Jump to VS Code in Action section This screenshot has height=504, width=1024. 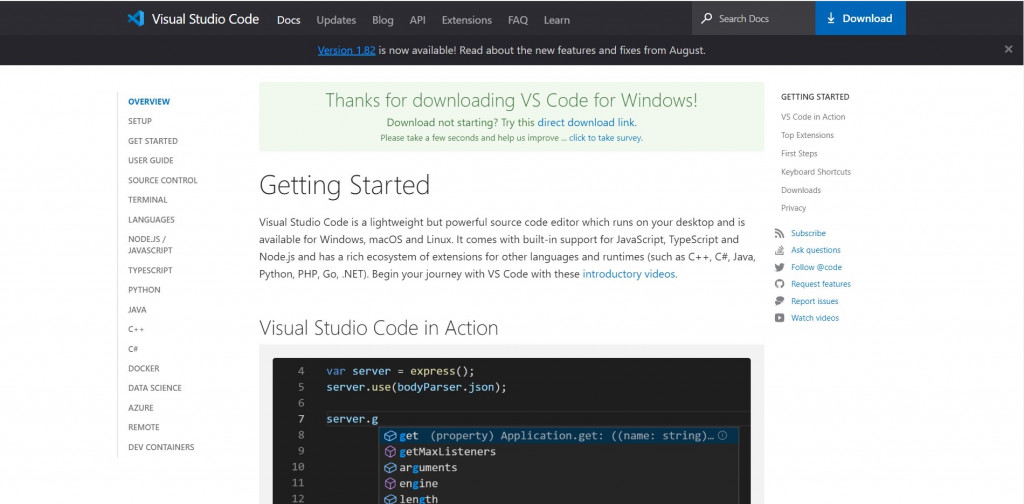813,117
